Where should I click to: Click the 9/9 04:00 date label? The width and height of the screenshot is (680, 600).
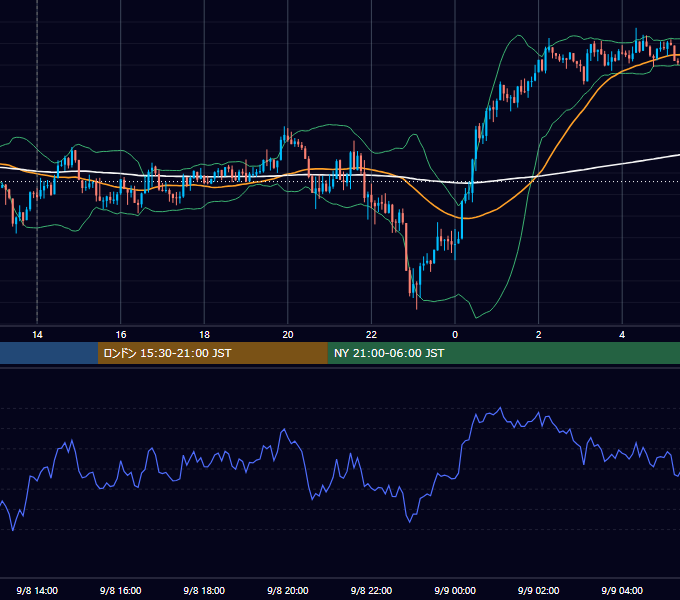point(622,590)
